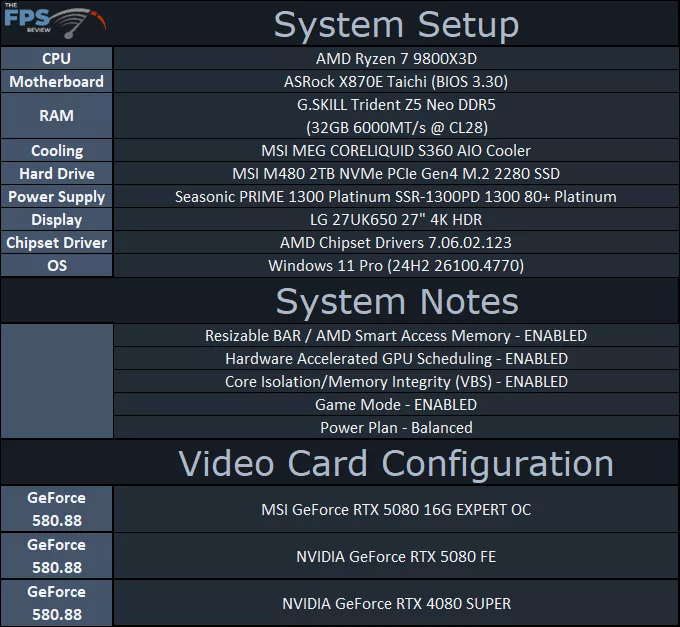Click the Chipset Driver row label

[56, 242]
